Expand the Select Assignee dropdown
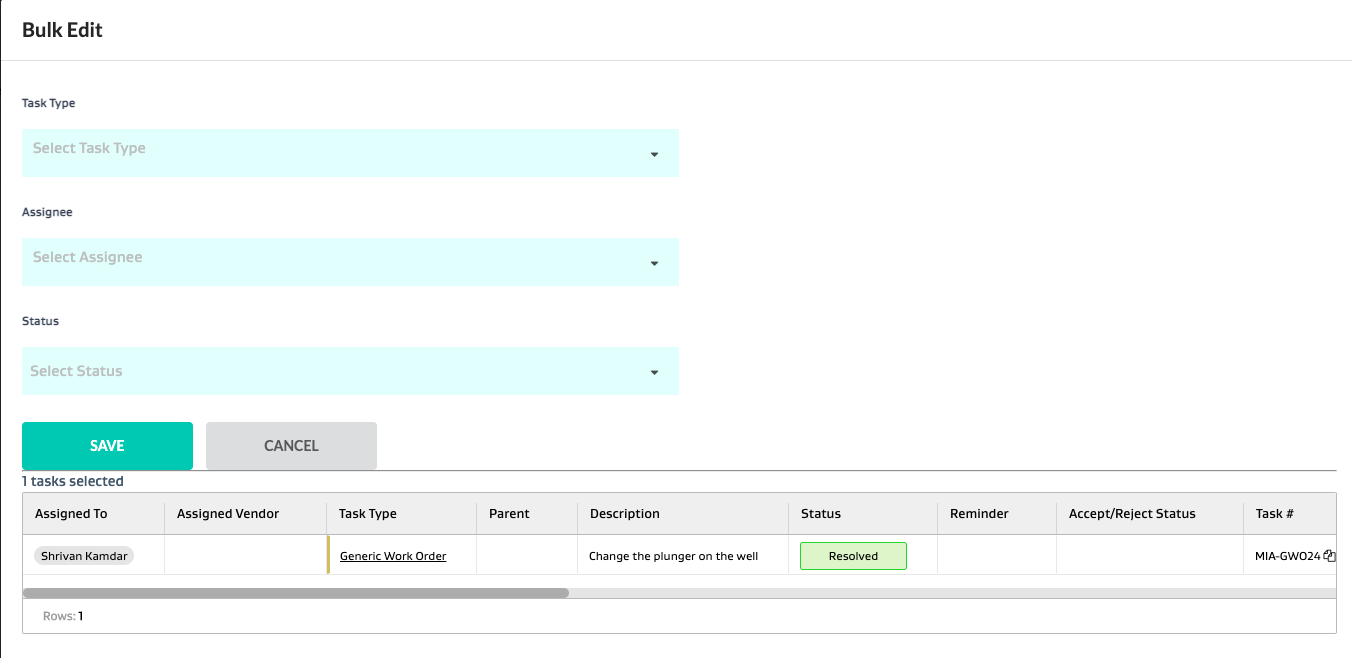 point(350,262)
